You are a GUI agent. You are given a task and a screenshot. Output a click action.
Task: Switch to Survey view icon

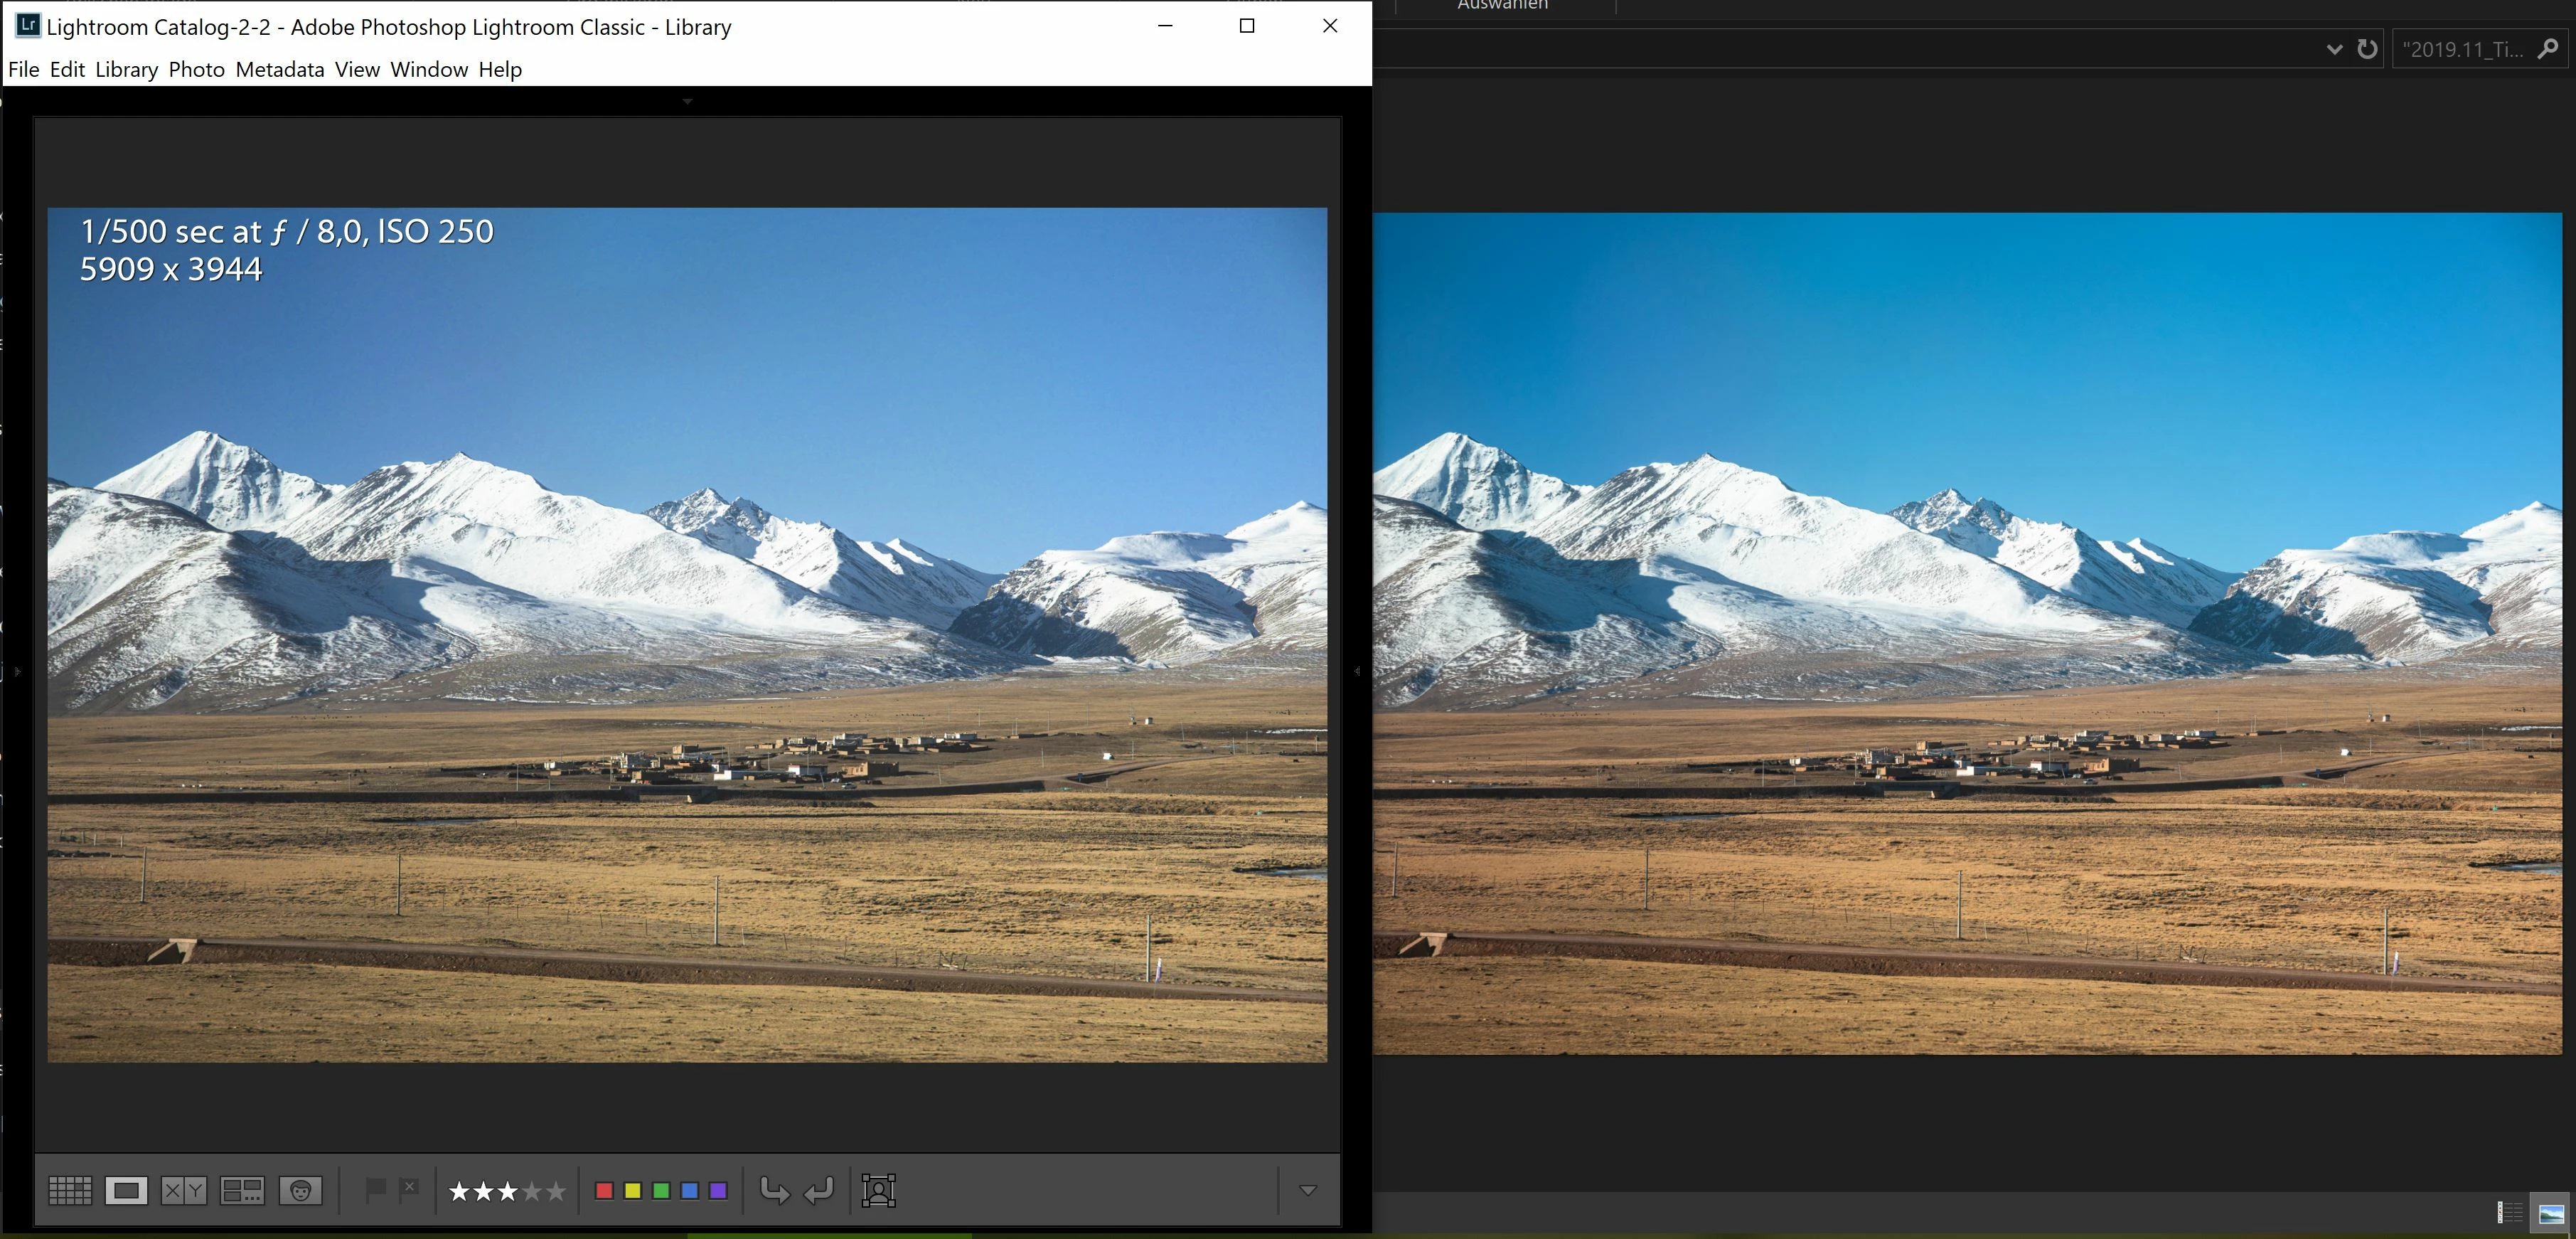242,1190
